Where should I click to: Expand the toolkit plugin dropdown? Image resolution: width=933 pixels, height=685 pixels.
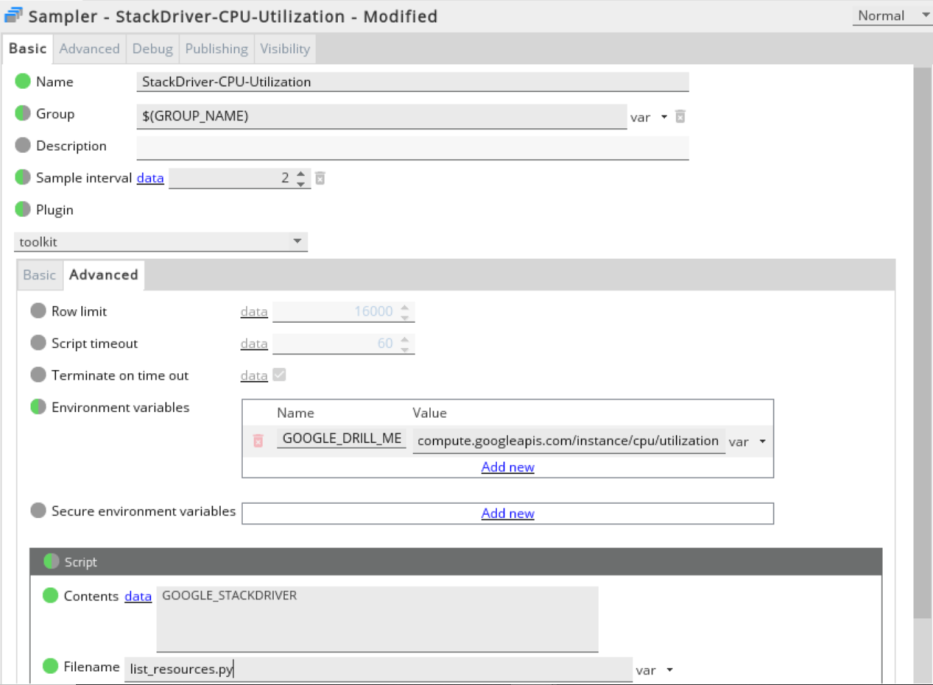(161, 242)
